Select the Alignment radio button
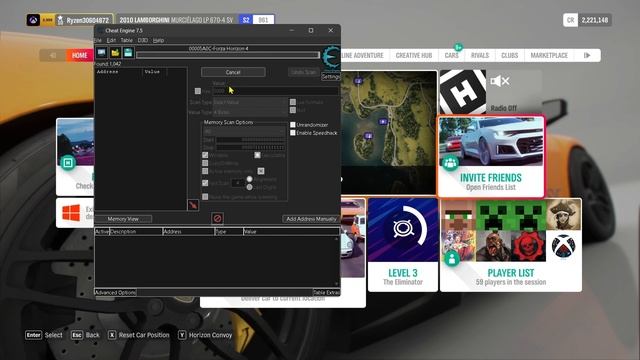The image size is (640, 360). pyautogui.click(x=249, y=179)
